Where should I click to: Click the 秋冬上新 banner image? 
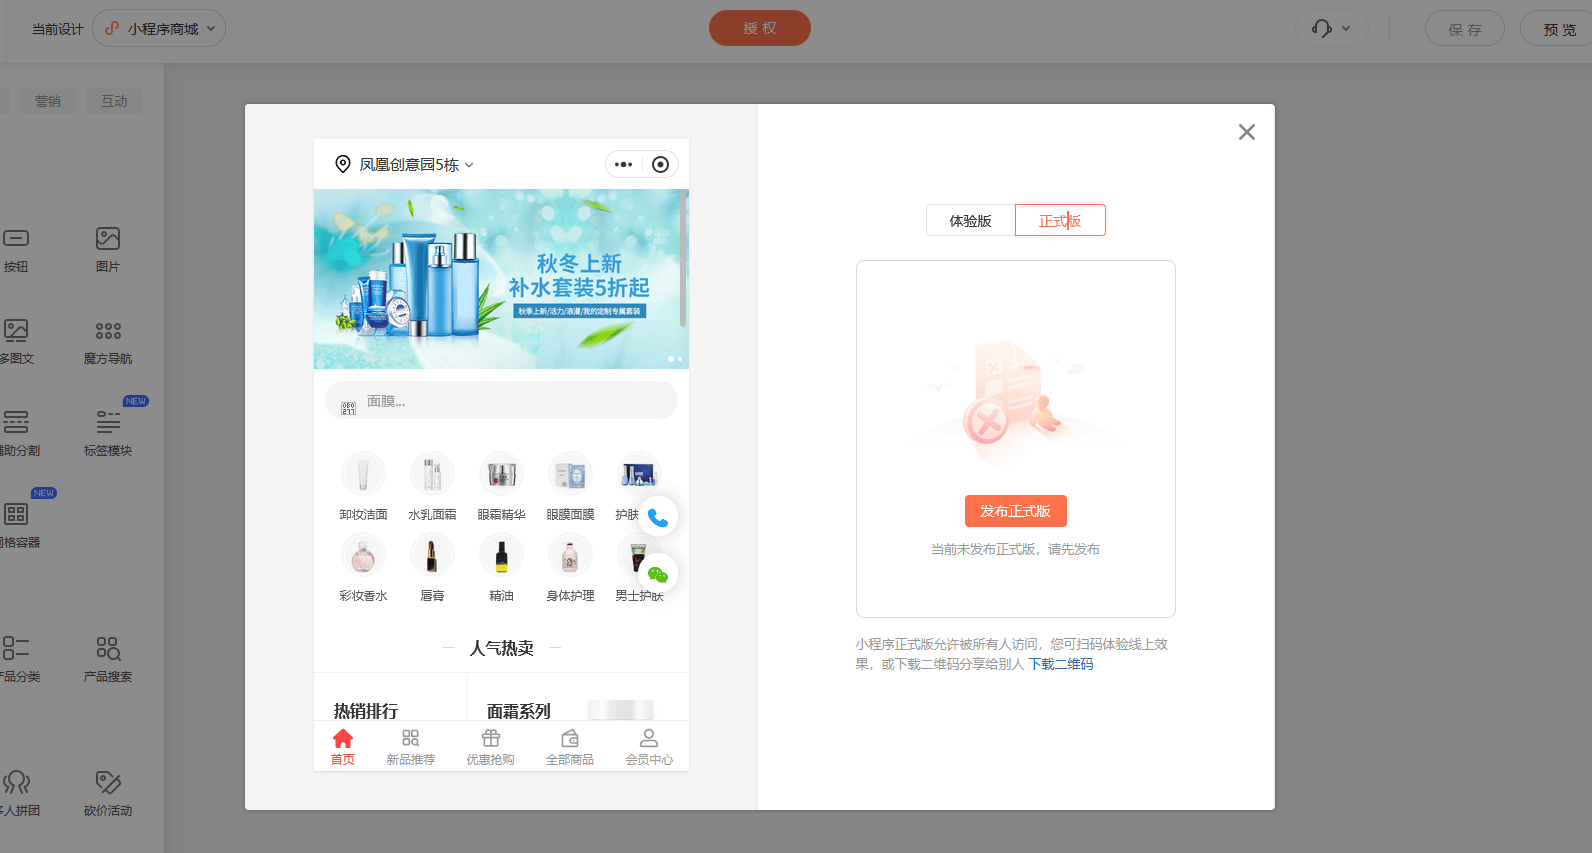500,279
